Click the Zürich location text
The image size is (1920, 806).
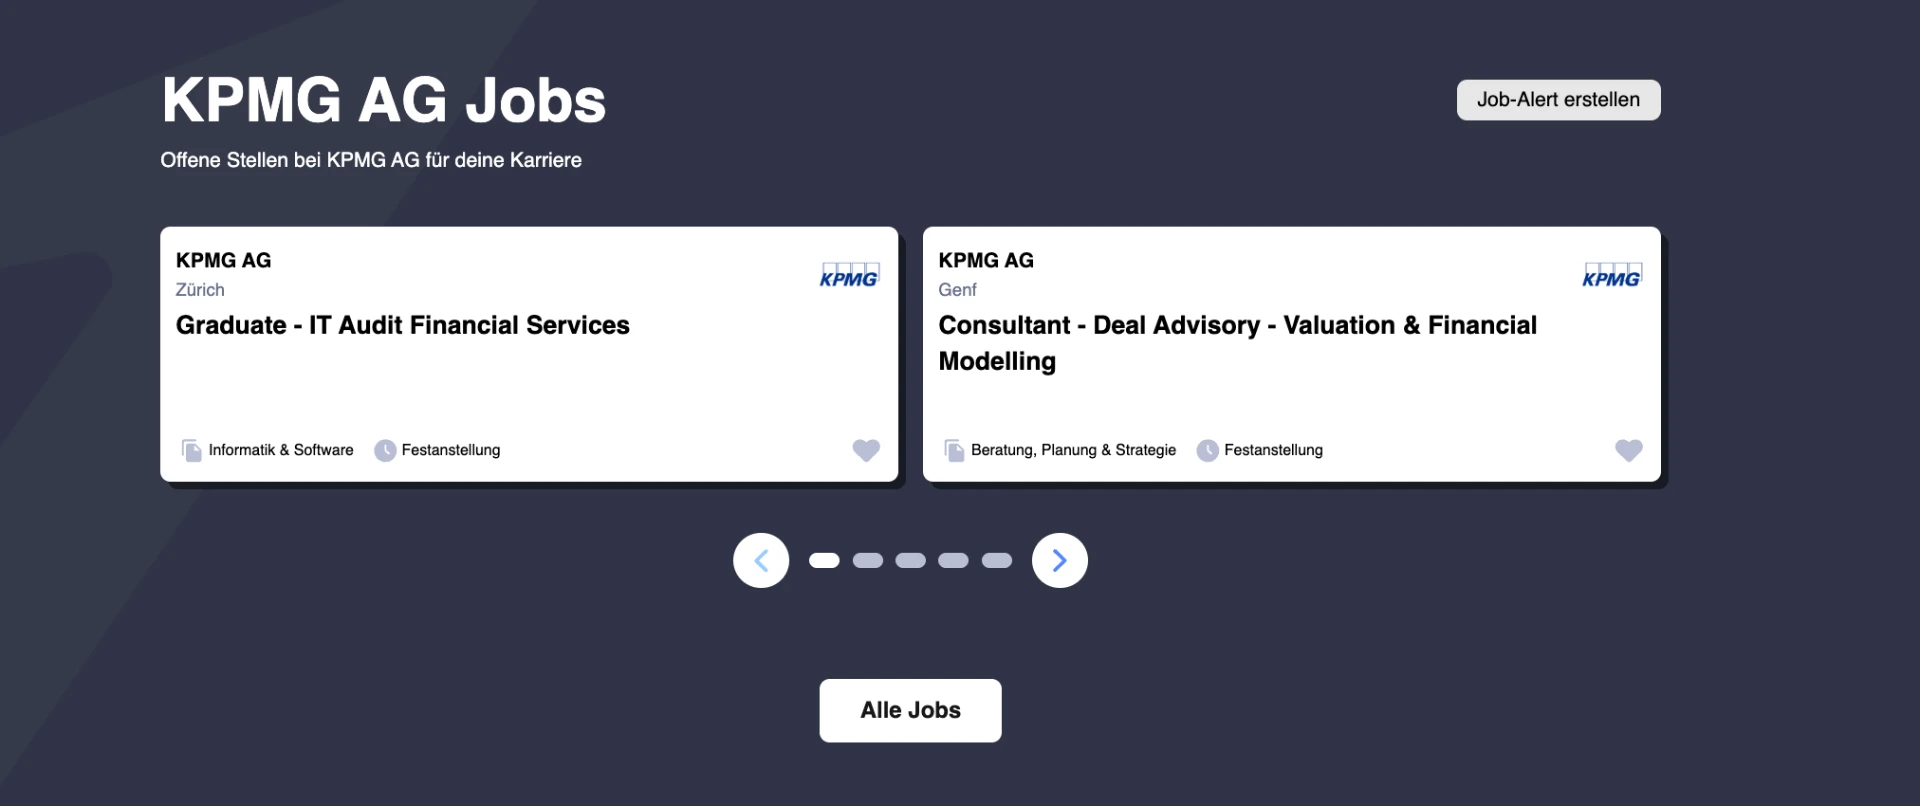click(200, 290)
